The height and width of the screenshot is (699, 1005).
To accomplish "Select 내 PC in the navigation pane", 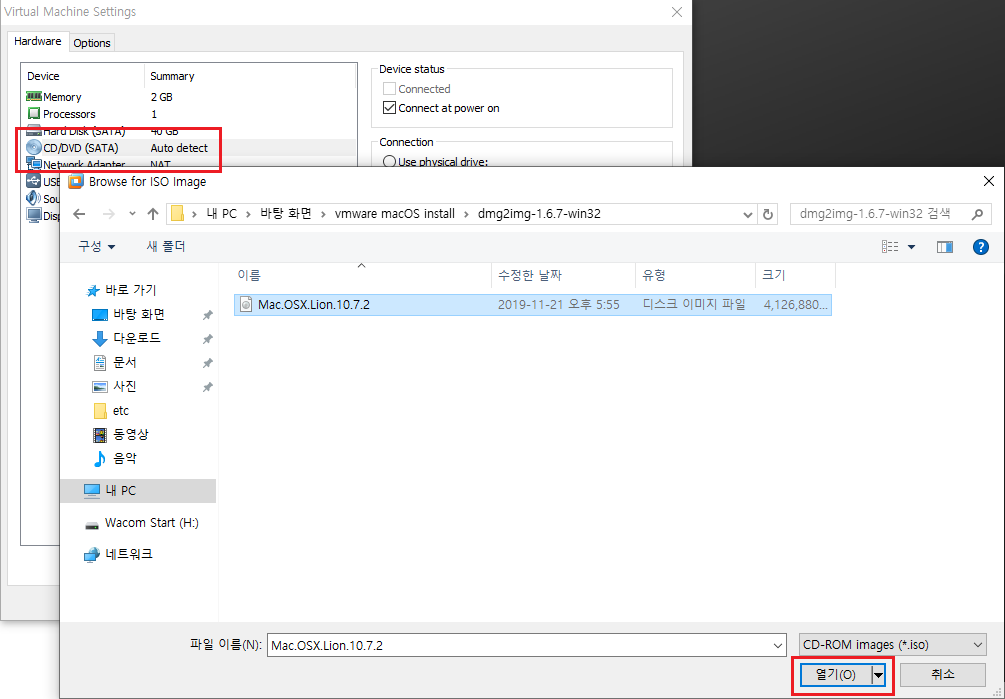I will [x=138, y=491].
